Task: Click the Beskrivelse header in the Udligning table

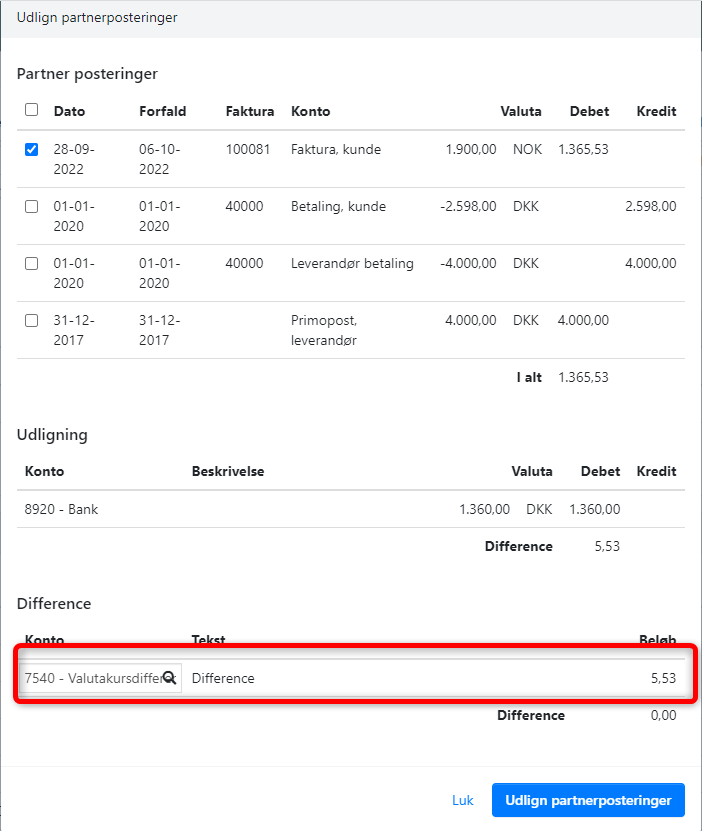Action: coord(227,471)
